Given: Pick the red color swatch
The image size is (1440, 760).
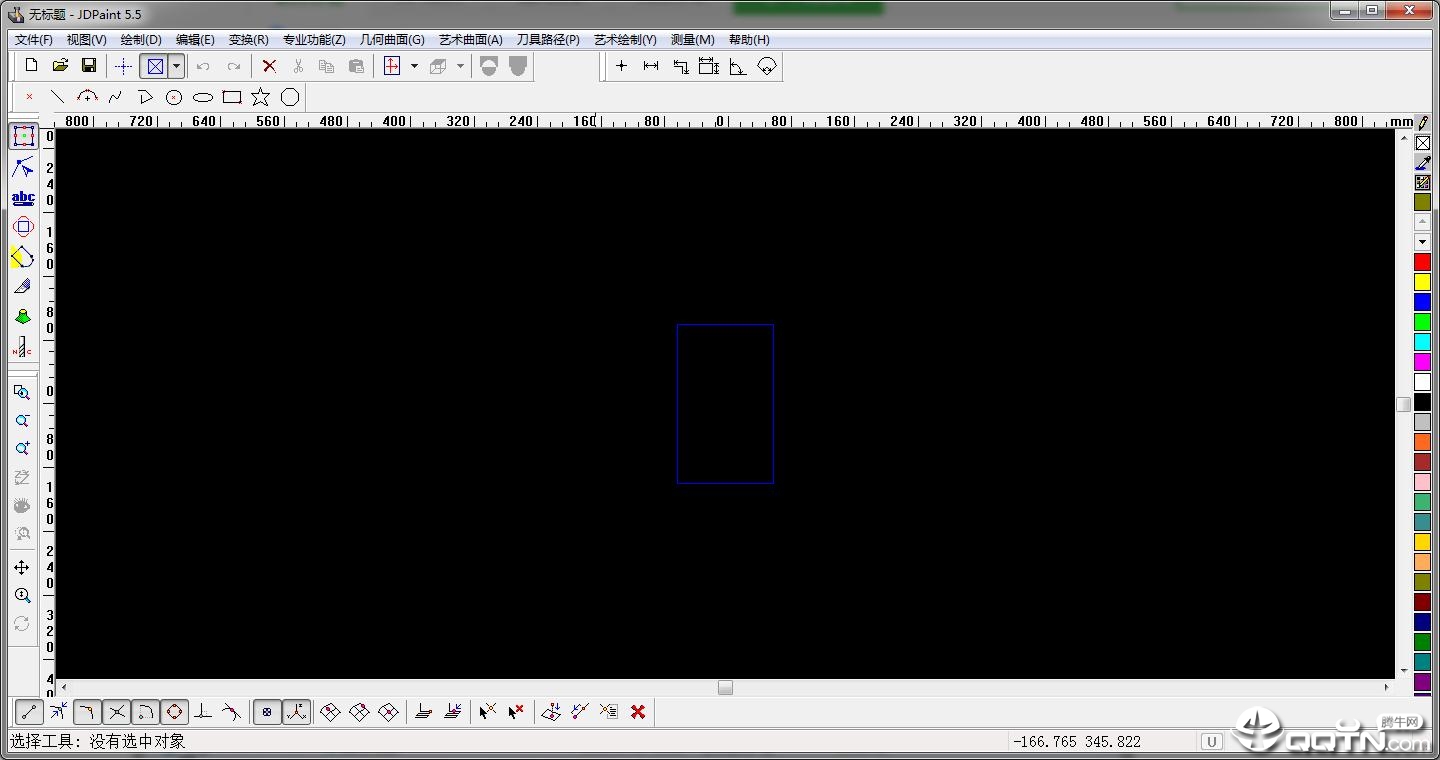Looking at the screenshot, I should coord(1422,262).
